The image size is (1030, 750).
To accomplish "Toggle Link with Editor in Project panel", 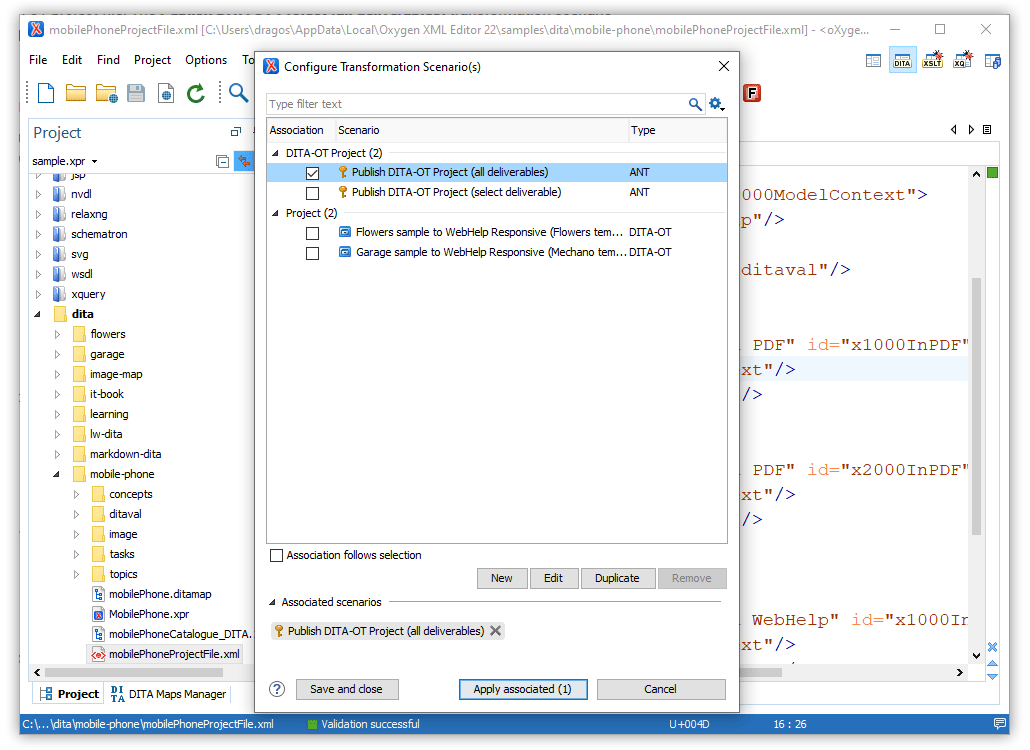I will pyautogui.click(x=244, y=161).
